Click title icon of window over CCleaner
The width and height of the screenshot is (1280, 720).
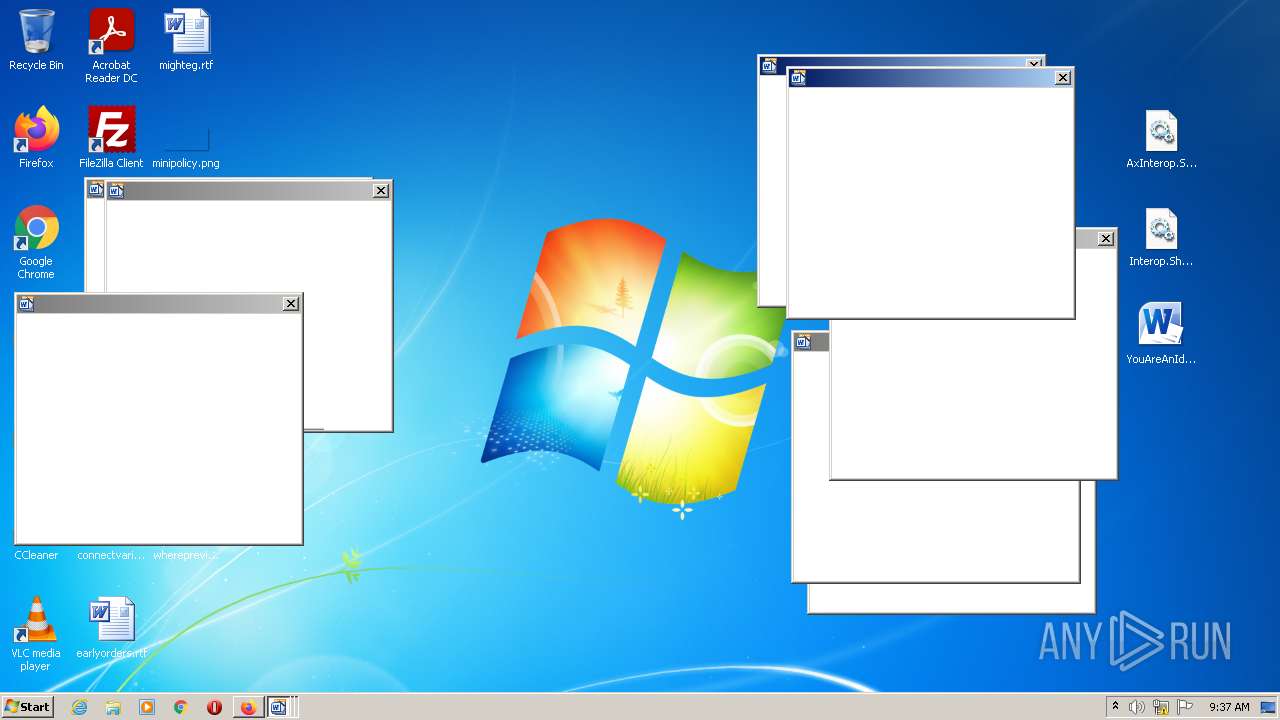click(27, 304)
